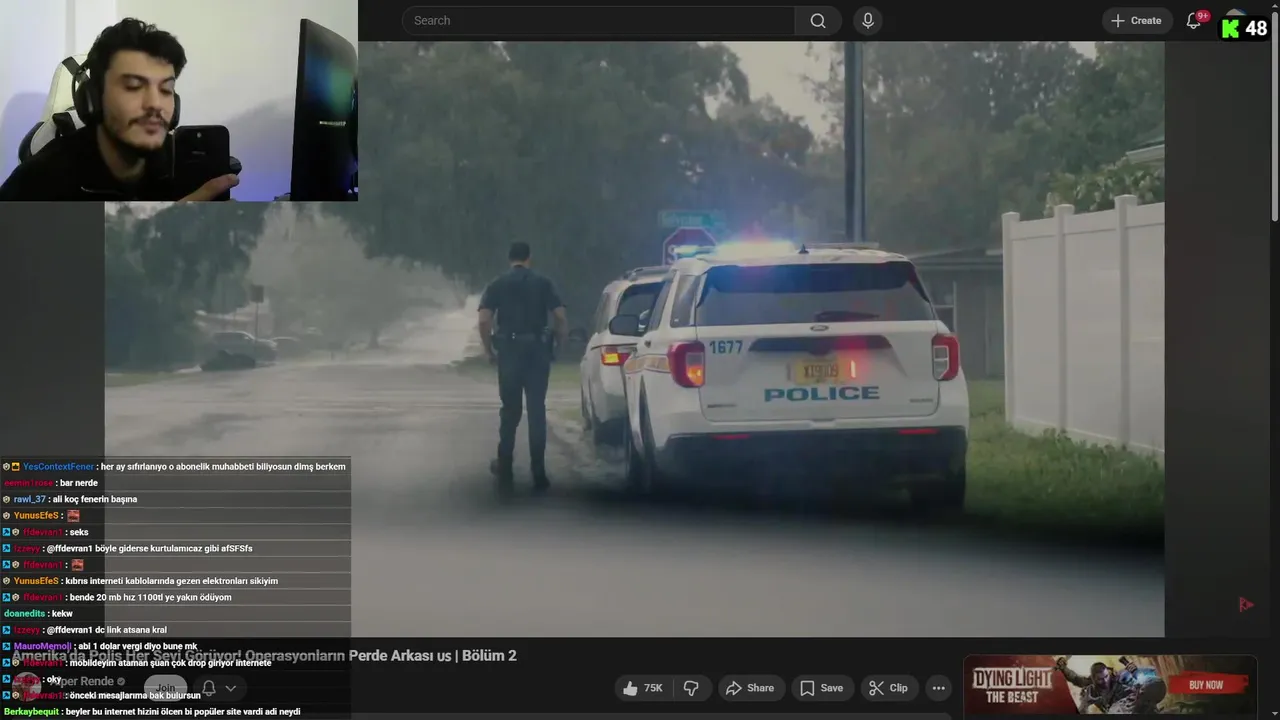Share the video

750,688
